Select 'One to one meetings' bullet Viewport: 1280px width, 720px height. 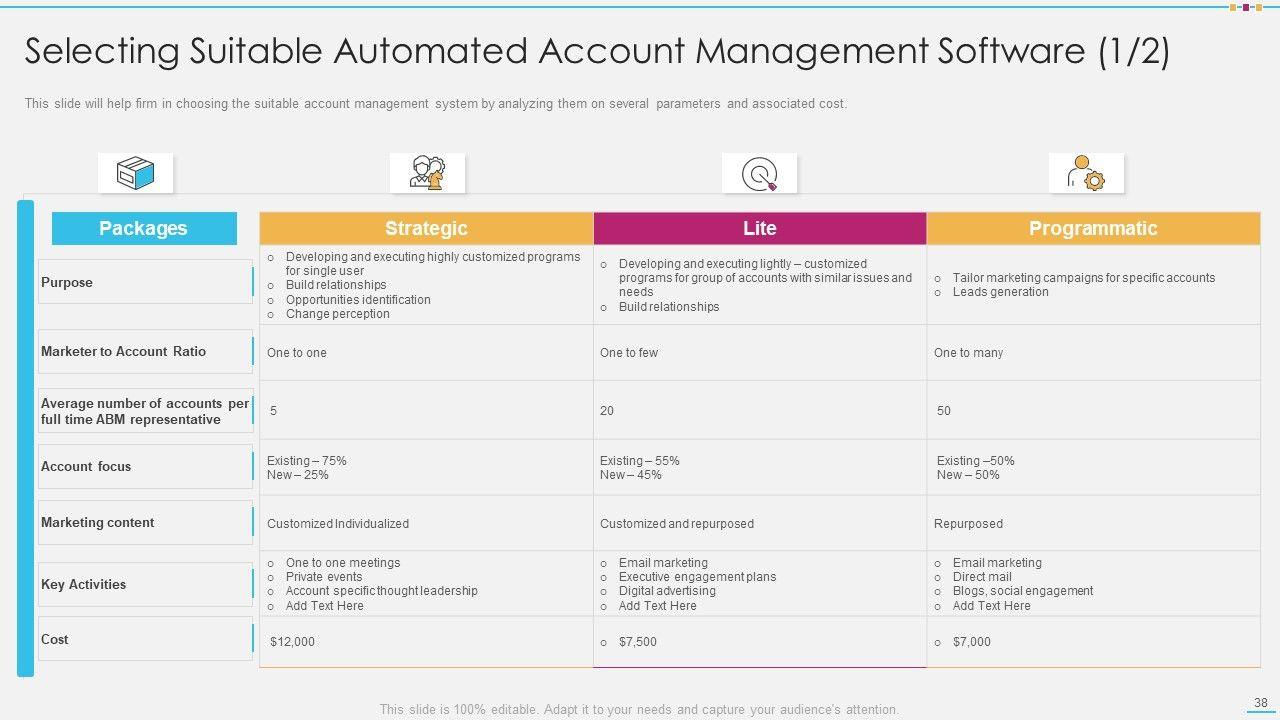[343, 563]
